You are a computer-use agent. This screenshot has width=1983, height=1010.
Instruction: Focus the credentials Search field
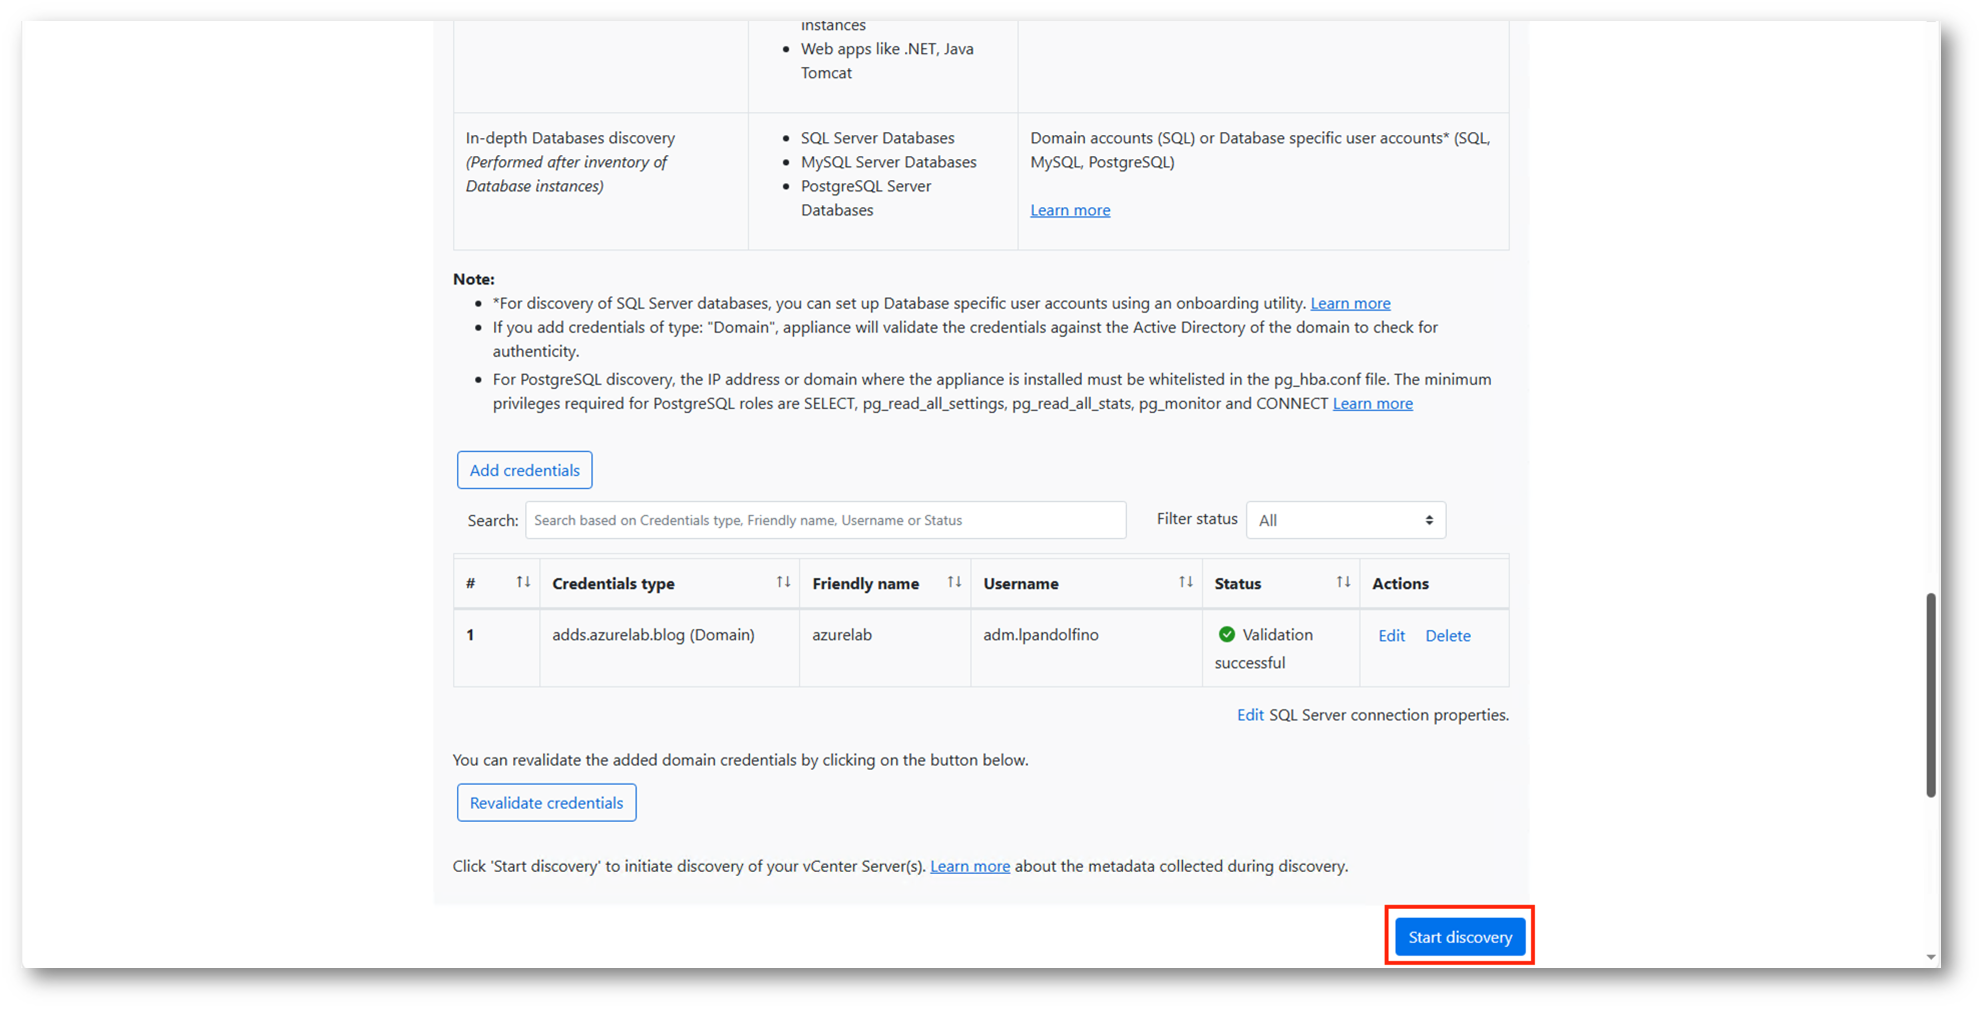click(825, 520)
